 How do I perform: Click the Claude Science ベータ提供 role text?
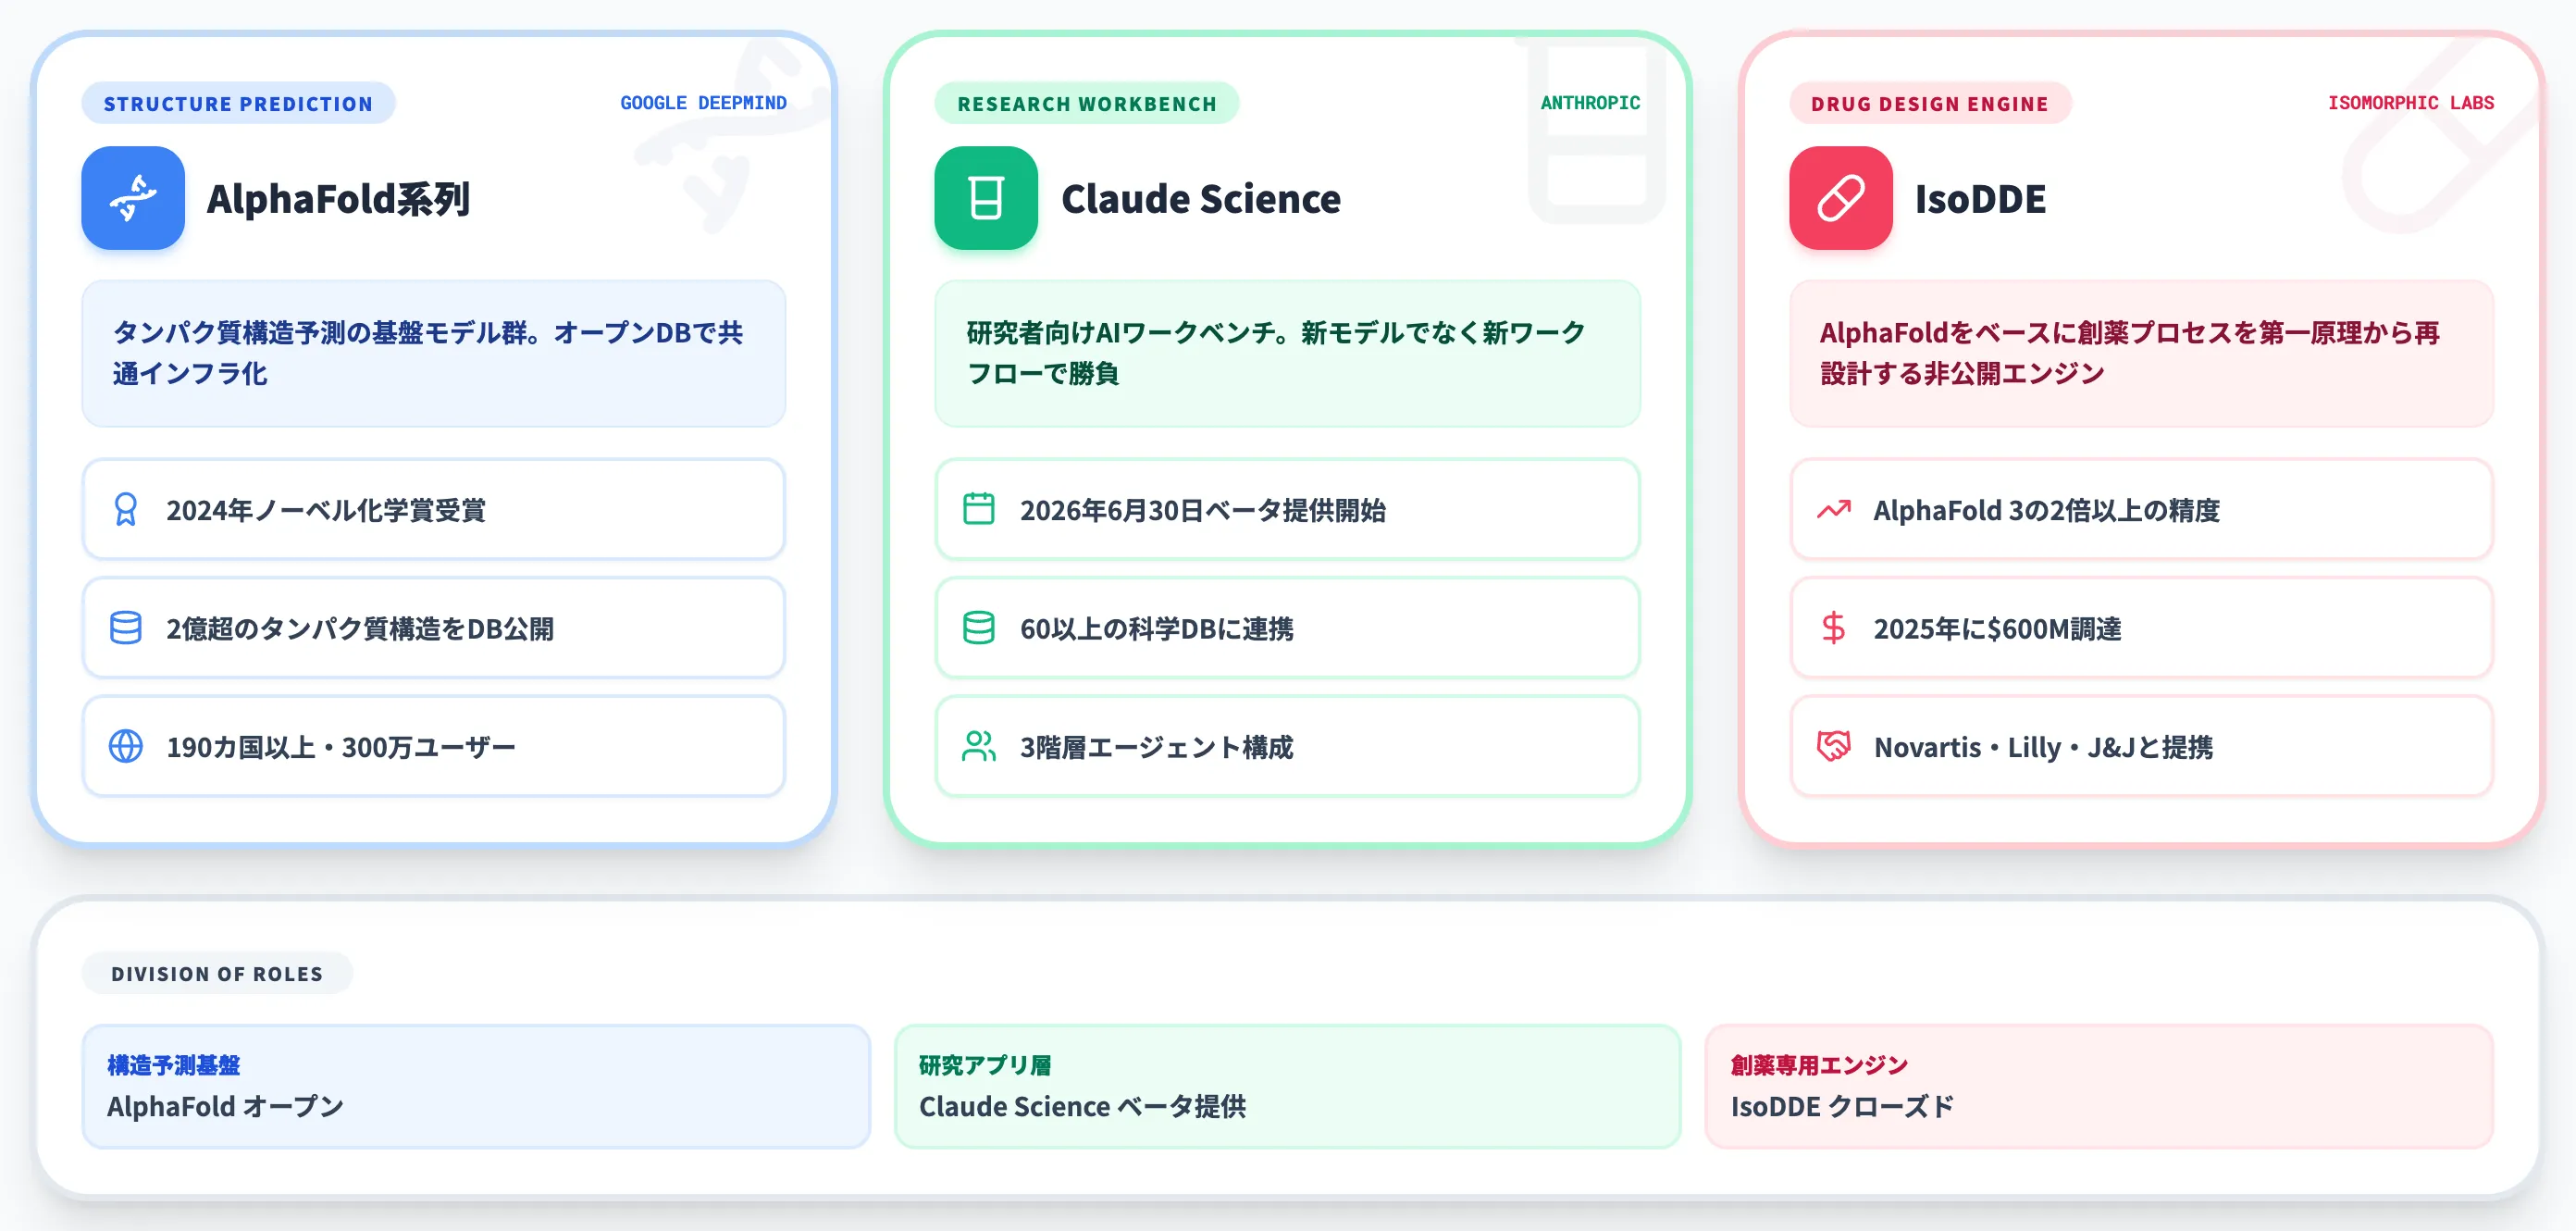[x=1083, y=1106]
